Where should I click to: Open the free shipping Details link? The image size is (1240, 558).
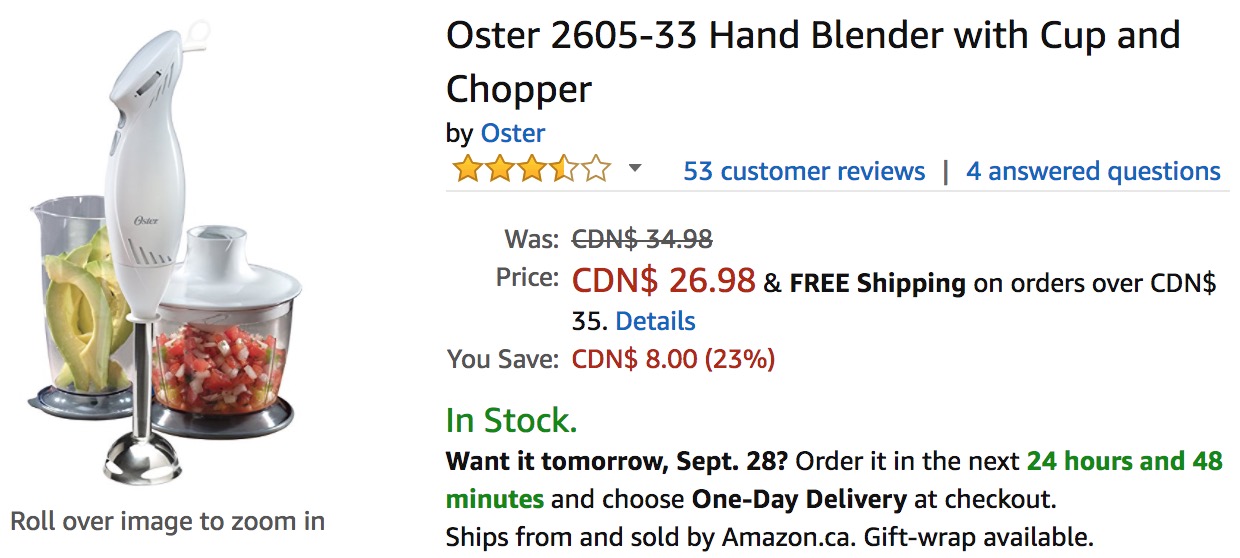(x=655, y=321)
